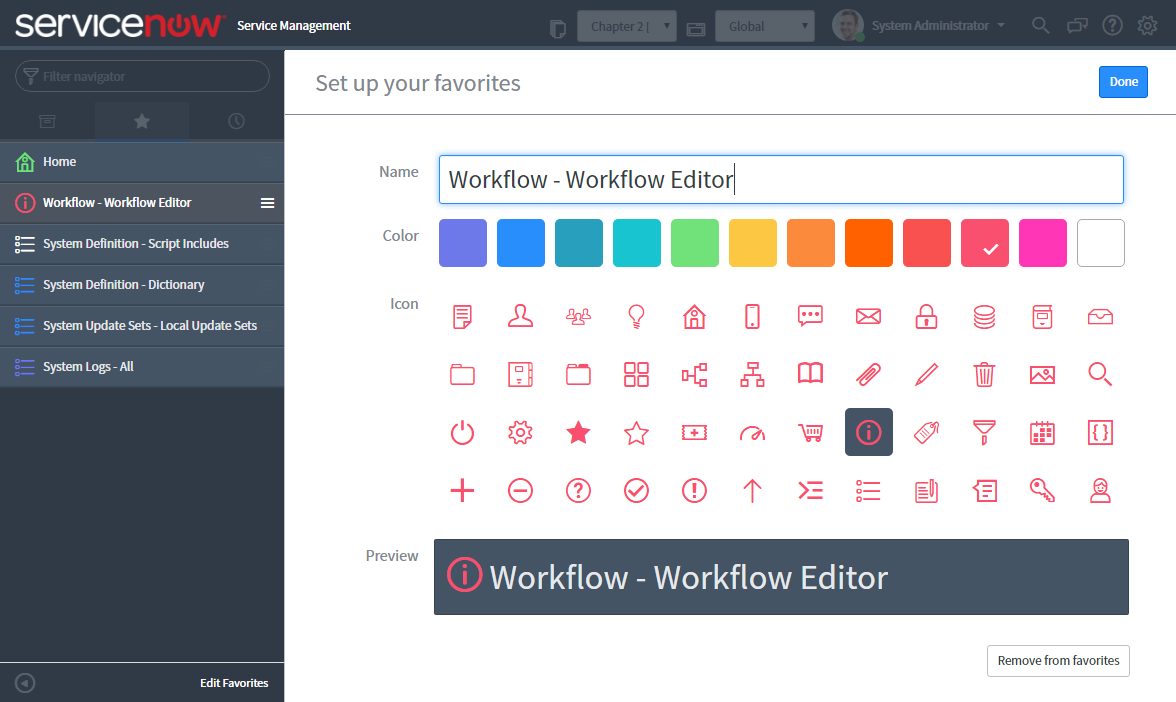
Task: Pick the hierarchy tree icon
Action: click(x=752, y=374)
